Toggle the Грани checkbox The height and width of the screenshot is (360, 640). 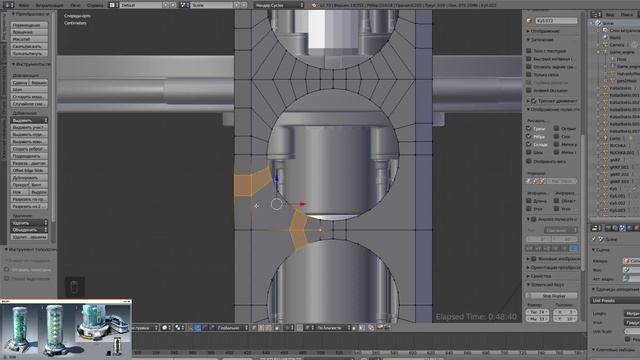(529, 128)
